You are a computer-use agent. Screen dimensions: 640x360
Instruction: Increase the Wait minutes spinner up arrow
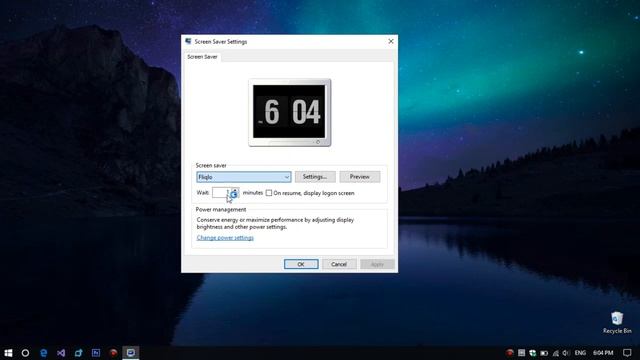(x=236, y=190)
